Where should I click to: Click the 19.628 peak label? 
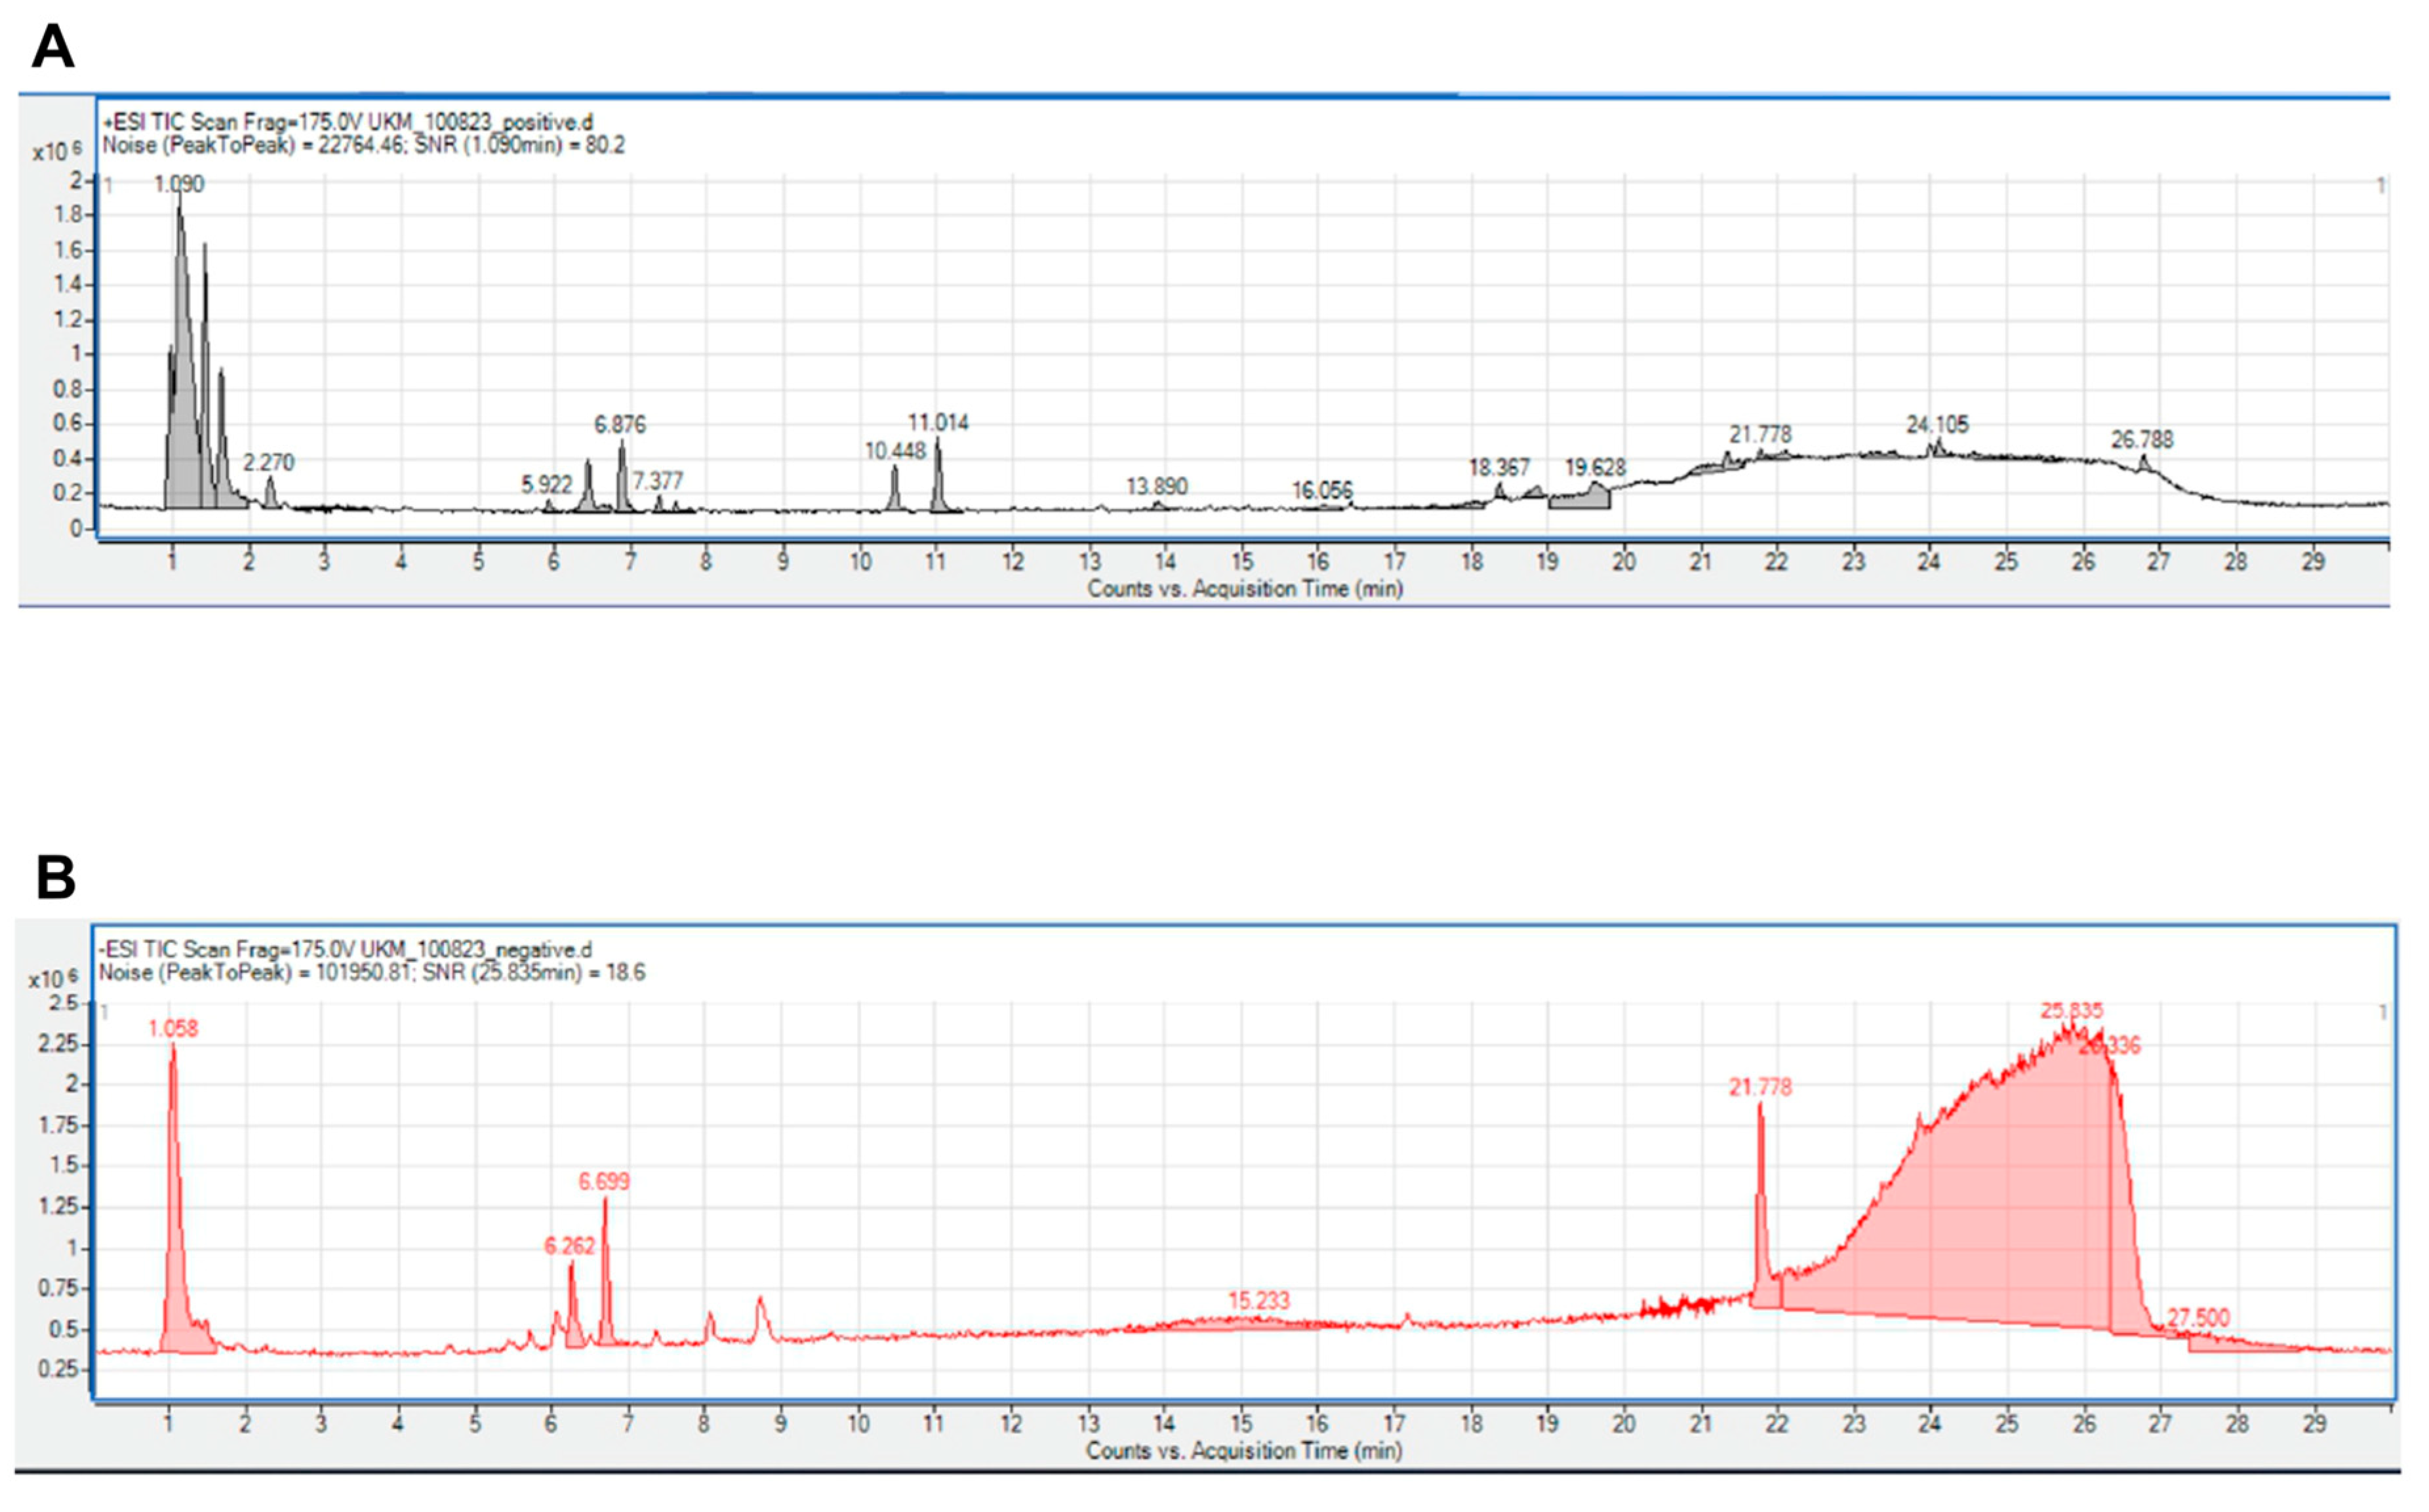point(1595,468)
